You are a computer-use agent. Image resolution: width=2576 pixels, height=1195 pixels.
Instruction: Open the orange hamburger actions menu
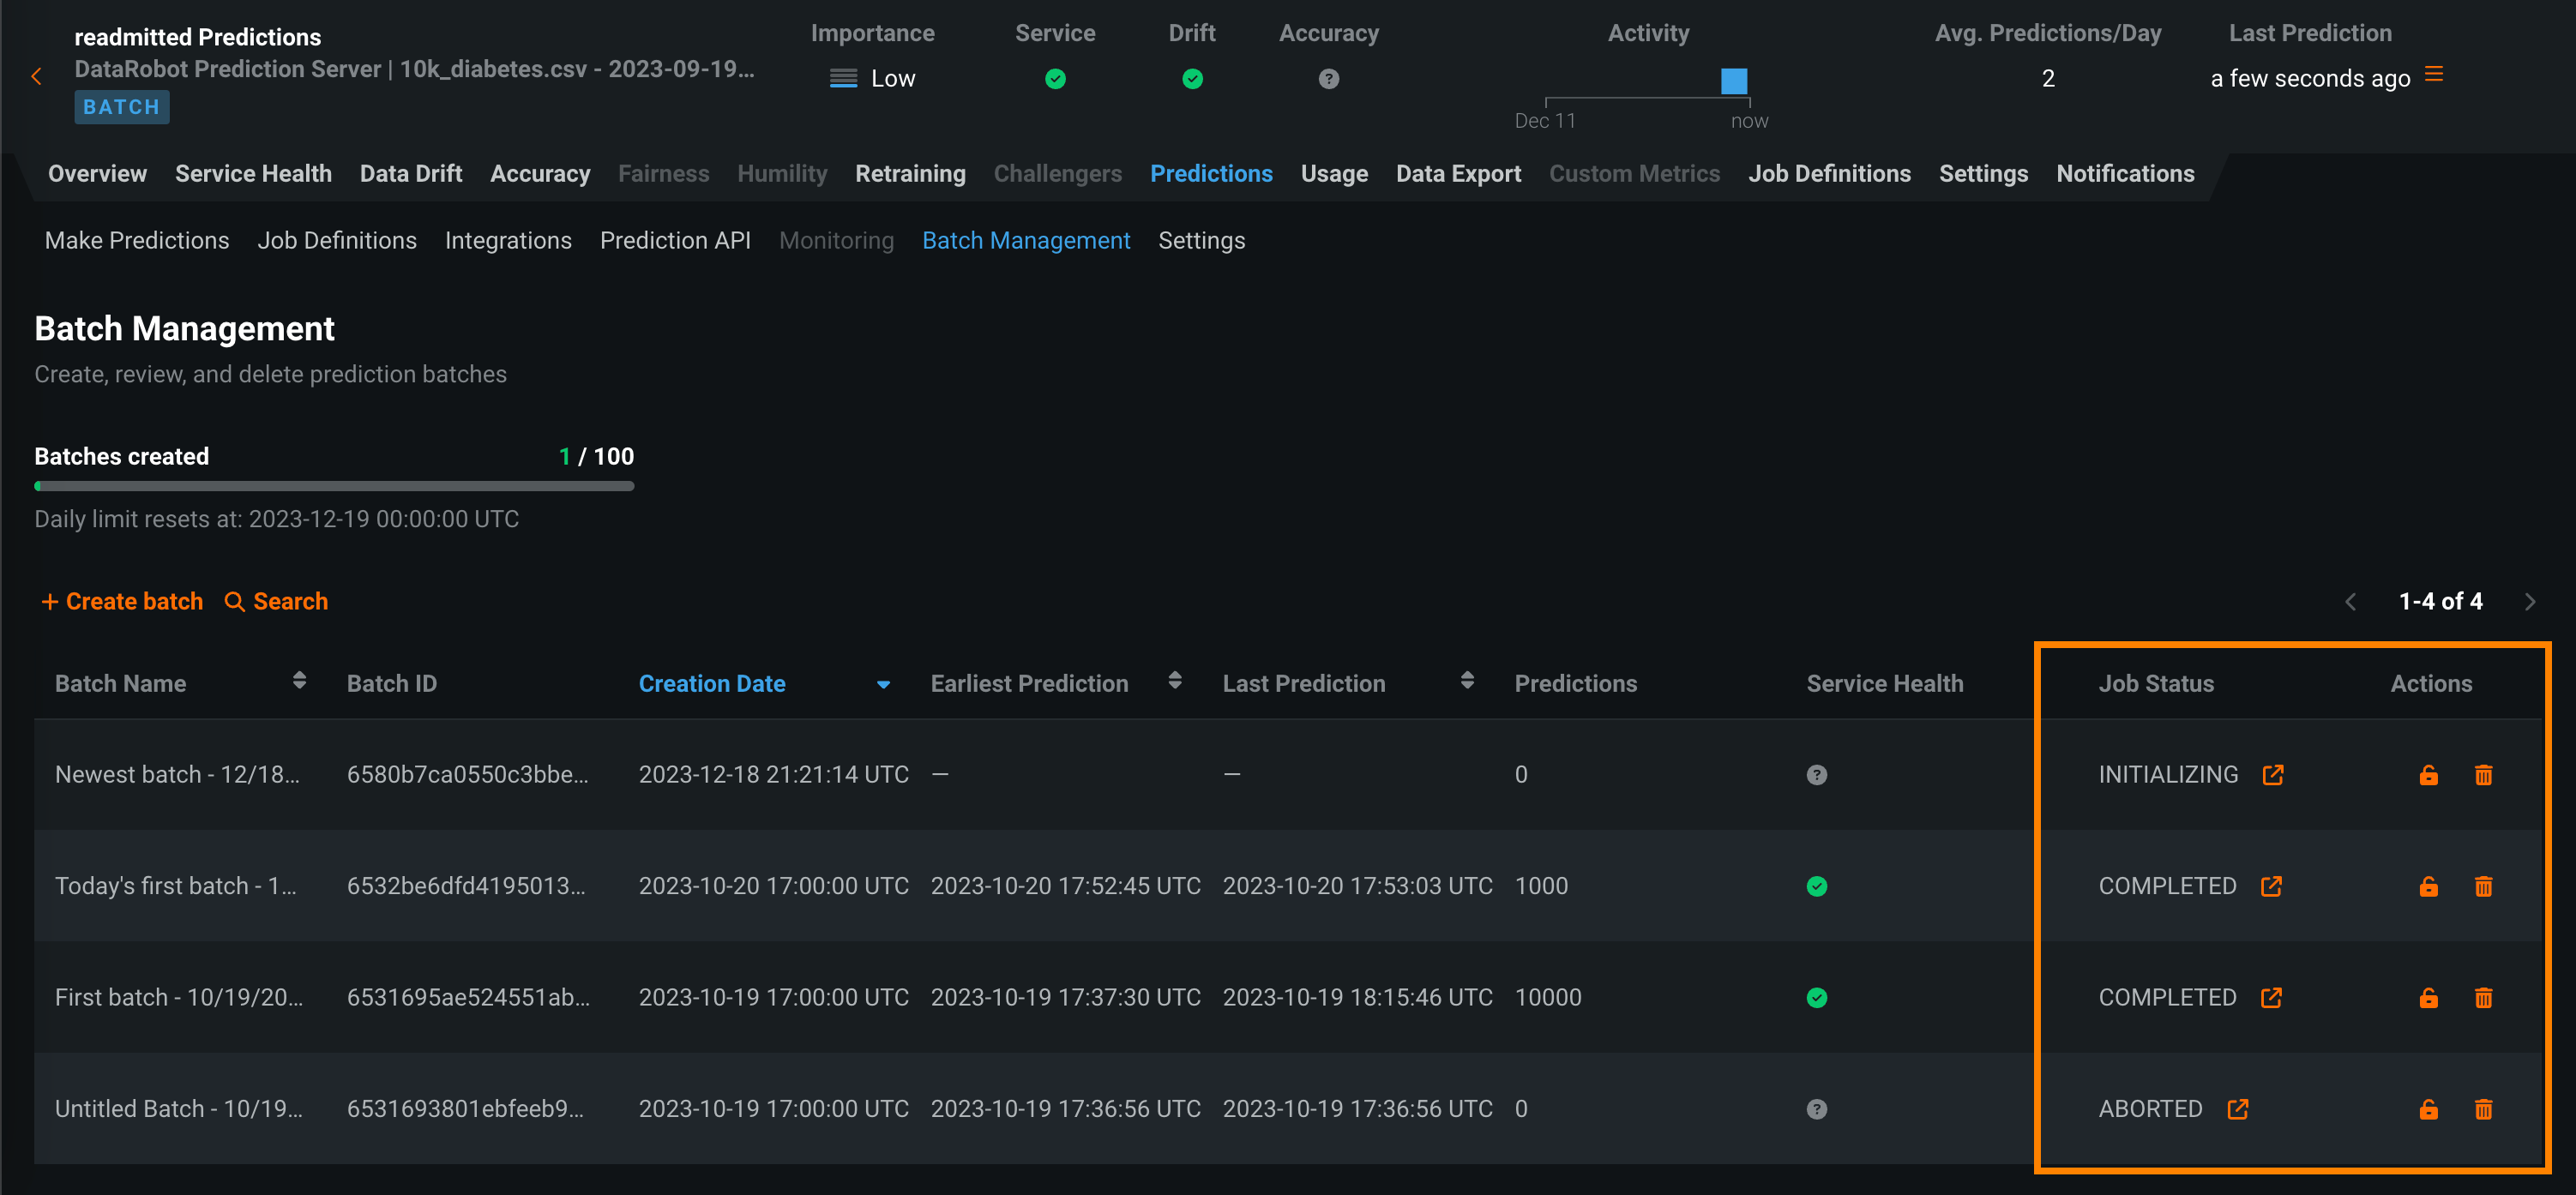coord(2434,75)
